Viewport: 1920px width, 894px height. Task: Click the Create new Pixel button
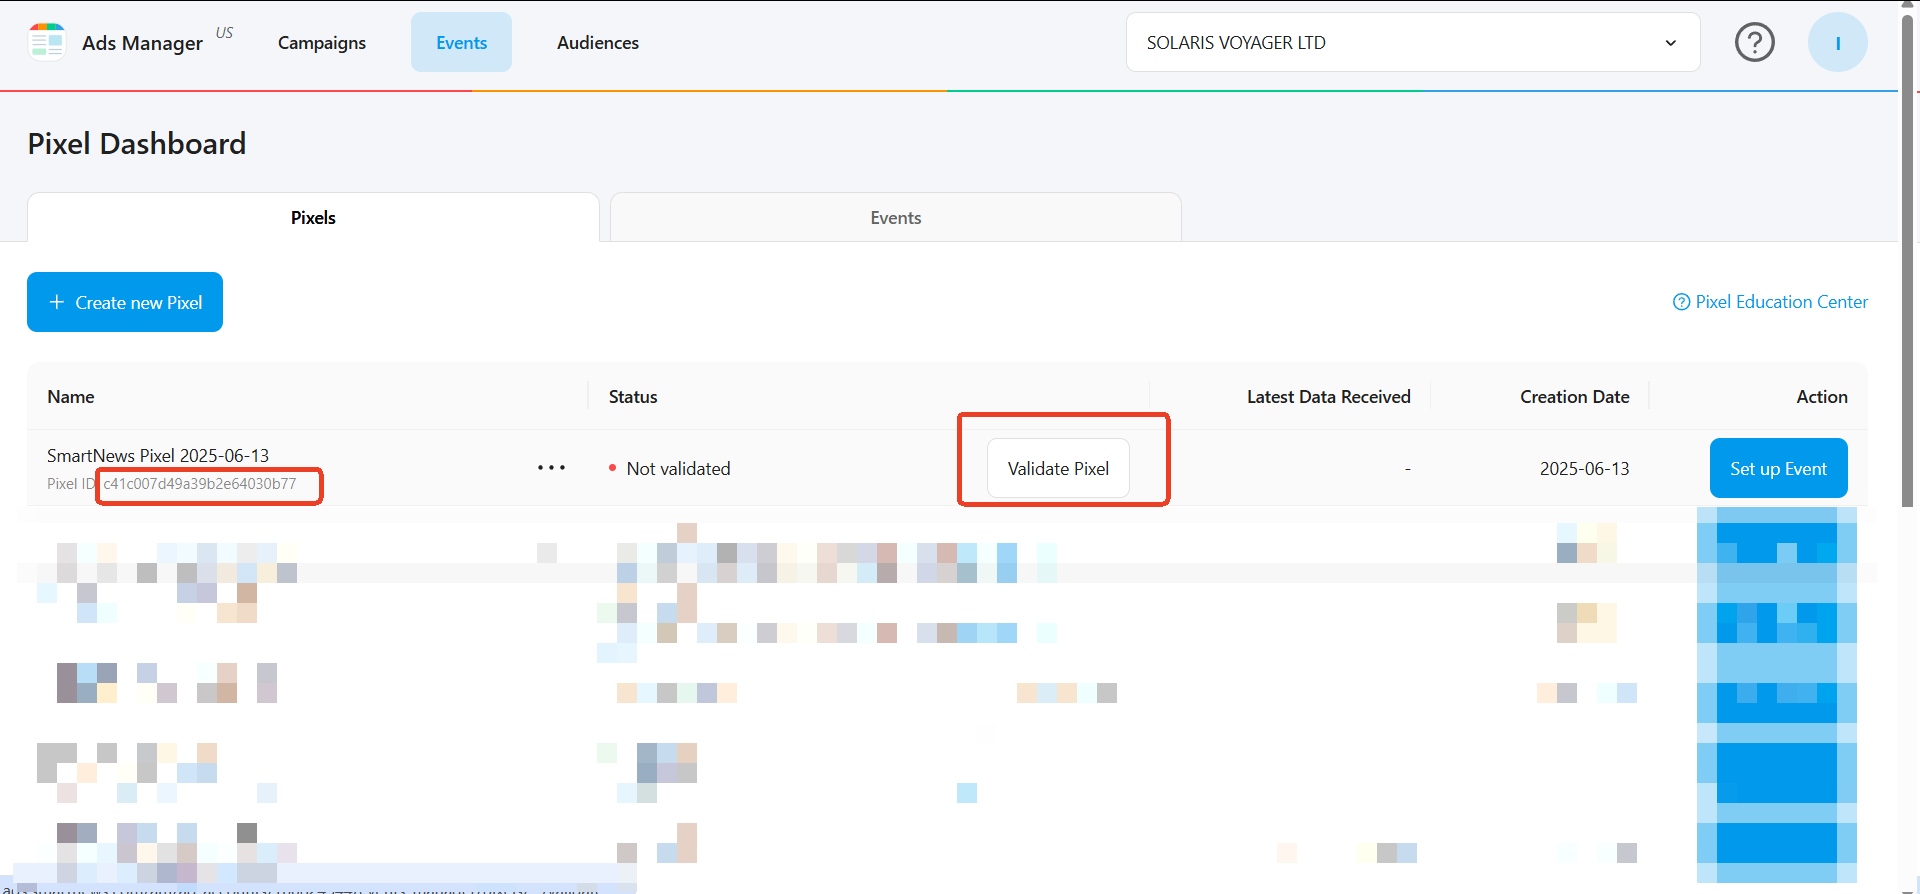point(125,302)
